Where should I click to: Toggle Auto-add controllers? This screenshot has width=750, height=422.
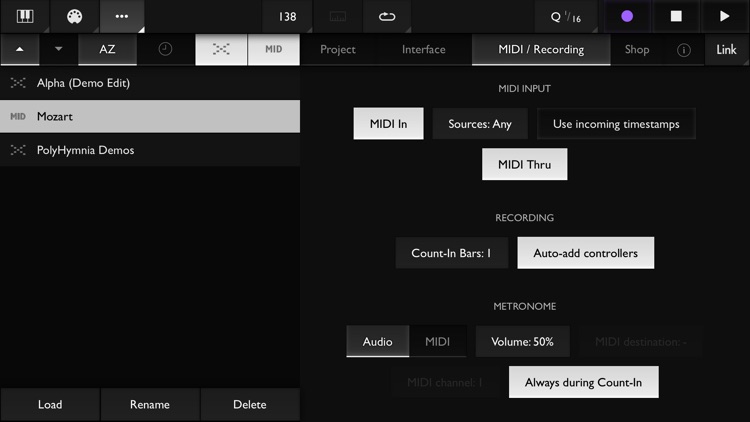coord(585,253)
